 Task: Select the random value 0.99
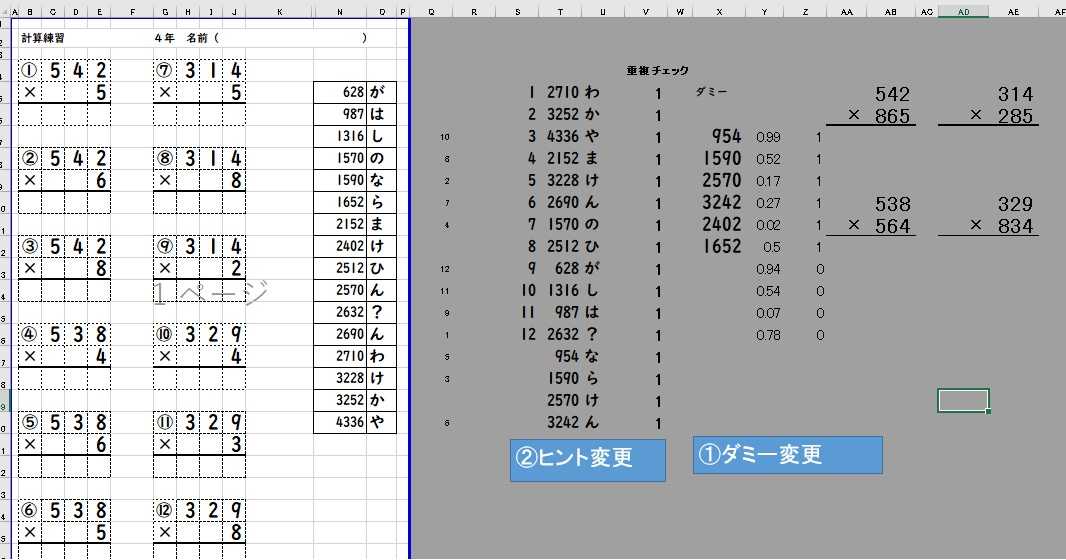coord(768,137)
